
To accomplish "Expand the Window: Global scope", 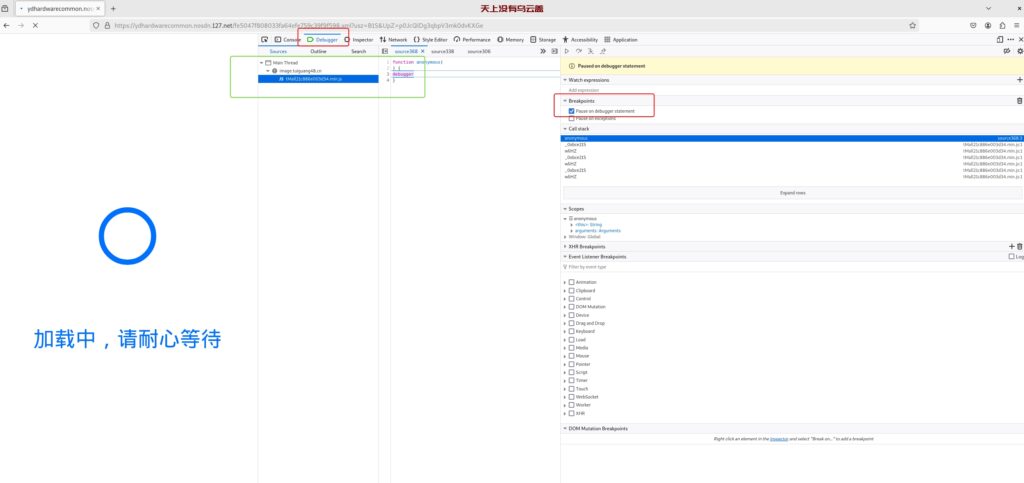I will (565, 236).
